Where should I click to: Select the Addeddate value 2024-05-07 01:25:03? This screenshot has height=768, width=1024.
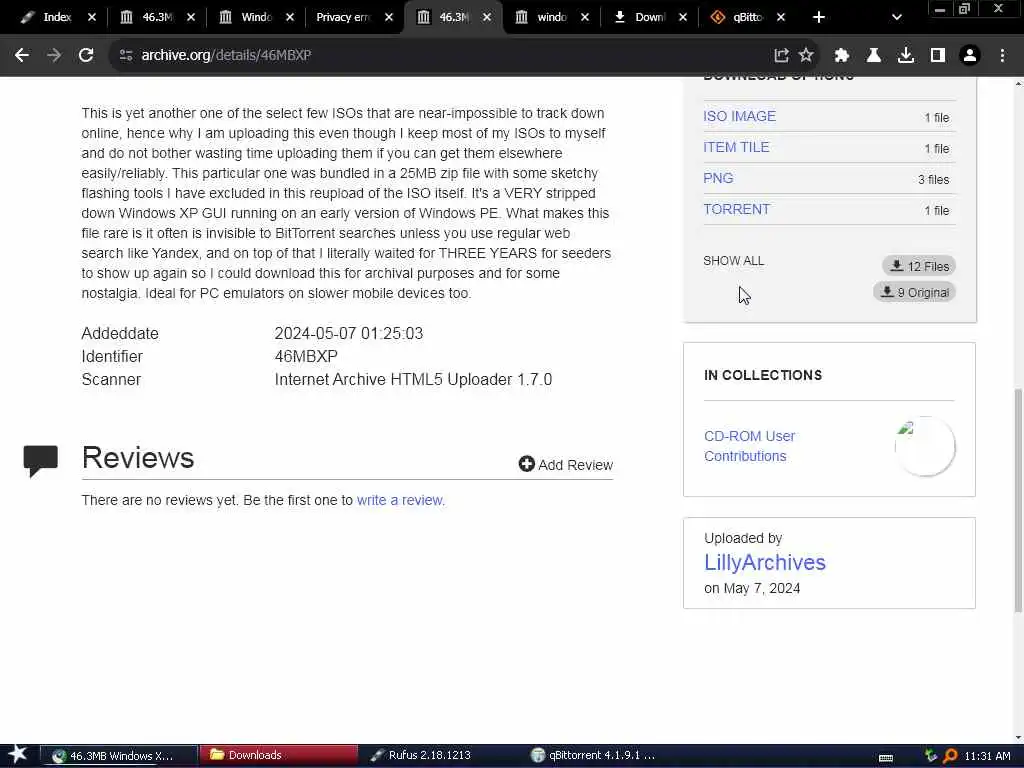click(x=349, y=333)
